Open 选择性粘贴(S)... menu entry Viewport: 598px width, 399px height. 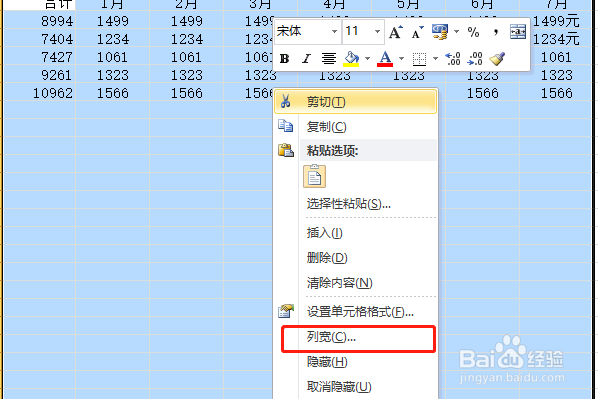coord(355,204)
